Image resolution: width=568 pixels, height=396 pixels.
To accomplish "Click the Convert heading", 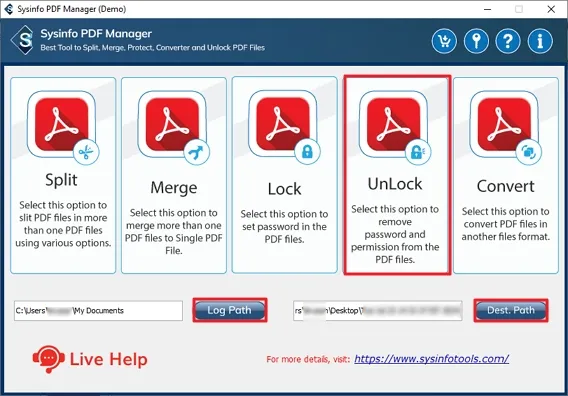I will coord(506,186).
